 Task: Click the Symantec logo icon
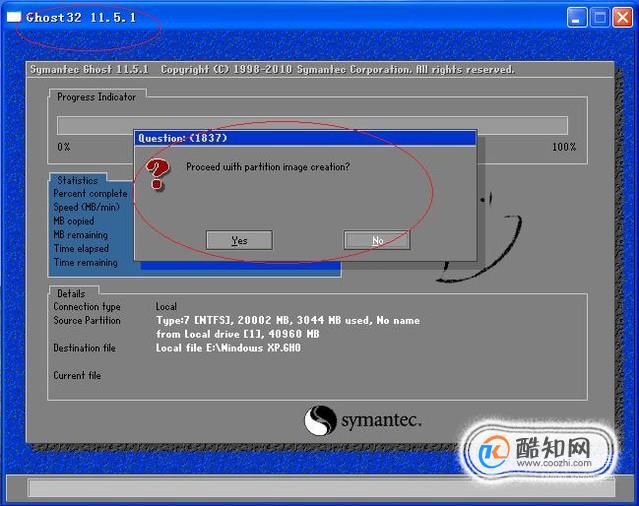[x=320, y=420]
